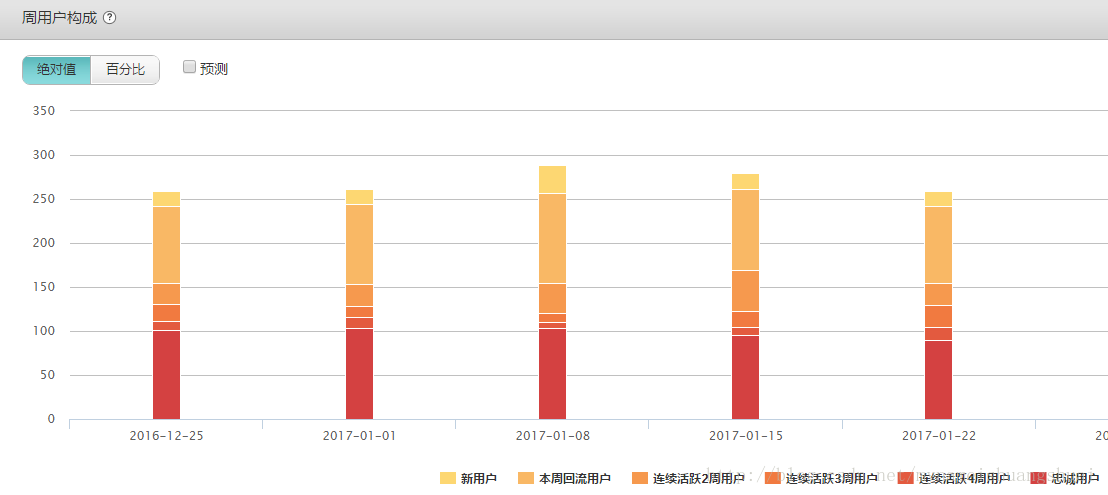
Task: Click the 2017-01-22 axis label
Action: (938, 436)
